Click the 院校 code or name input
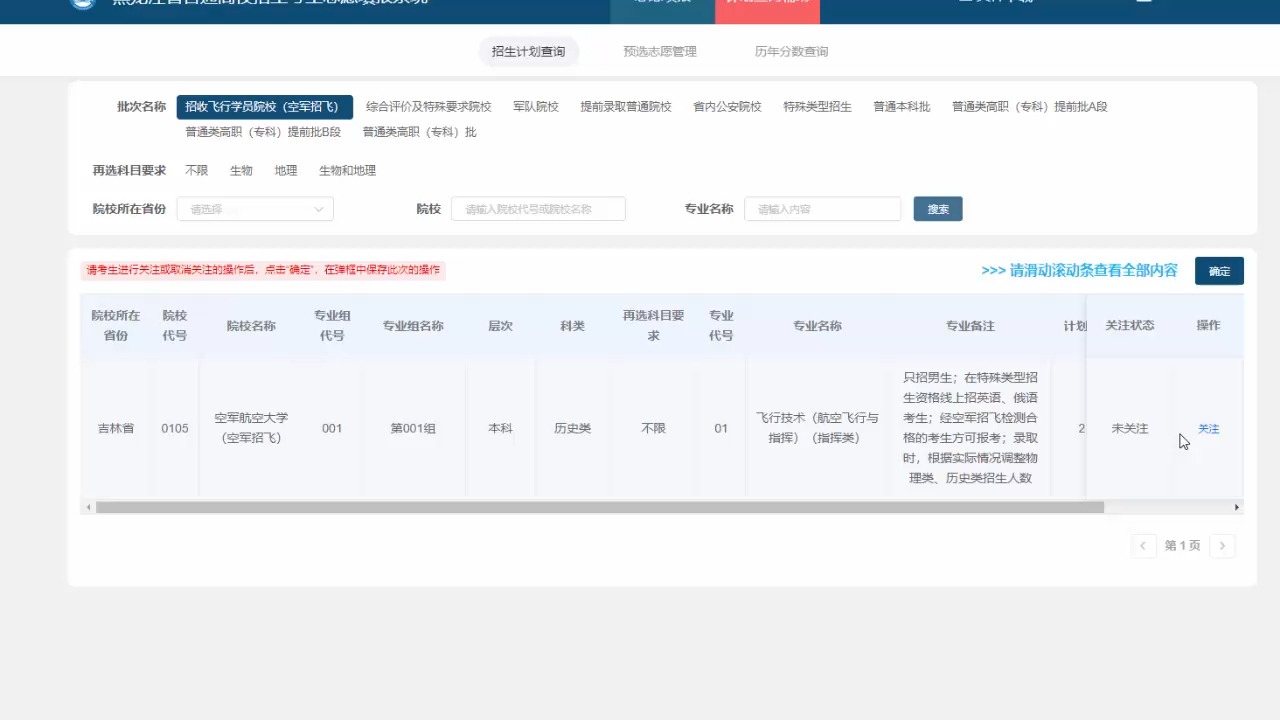The image size is (1280, 720). (x=538, y=209)
